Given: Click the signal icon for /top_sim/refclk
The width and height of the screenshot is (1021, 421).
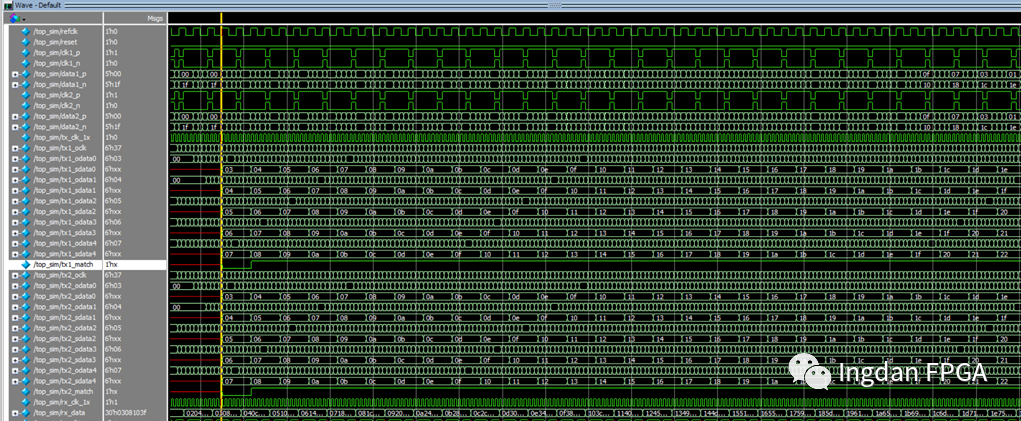Looking at the screenshot, I should pos(26,31).
